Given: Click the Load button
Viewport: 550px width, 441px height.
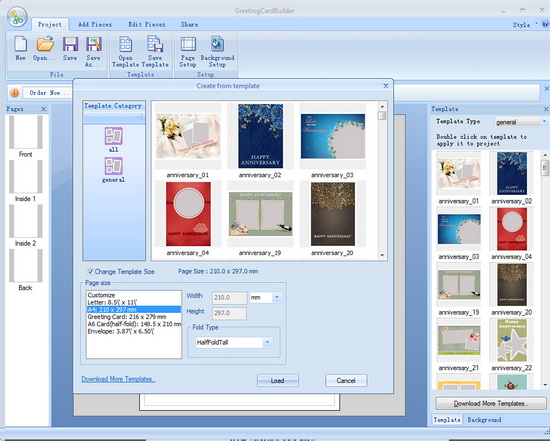Looking at the screenshot, I should point(277,381).
